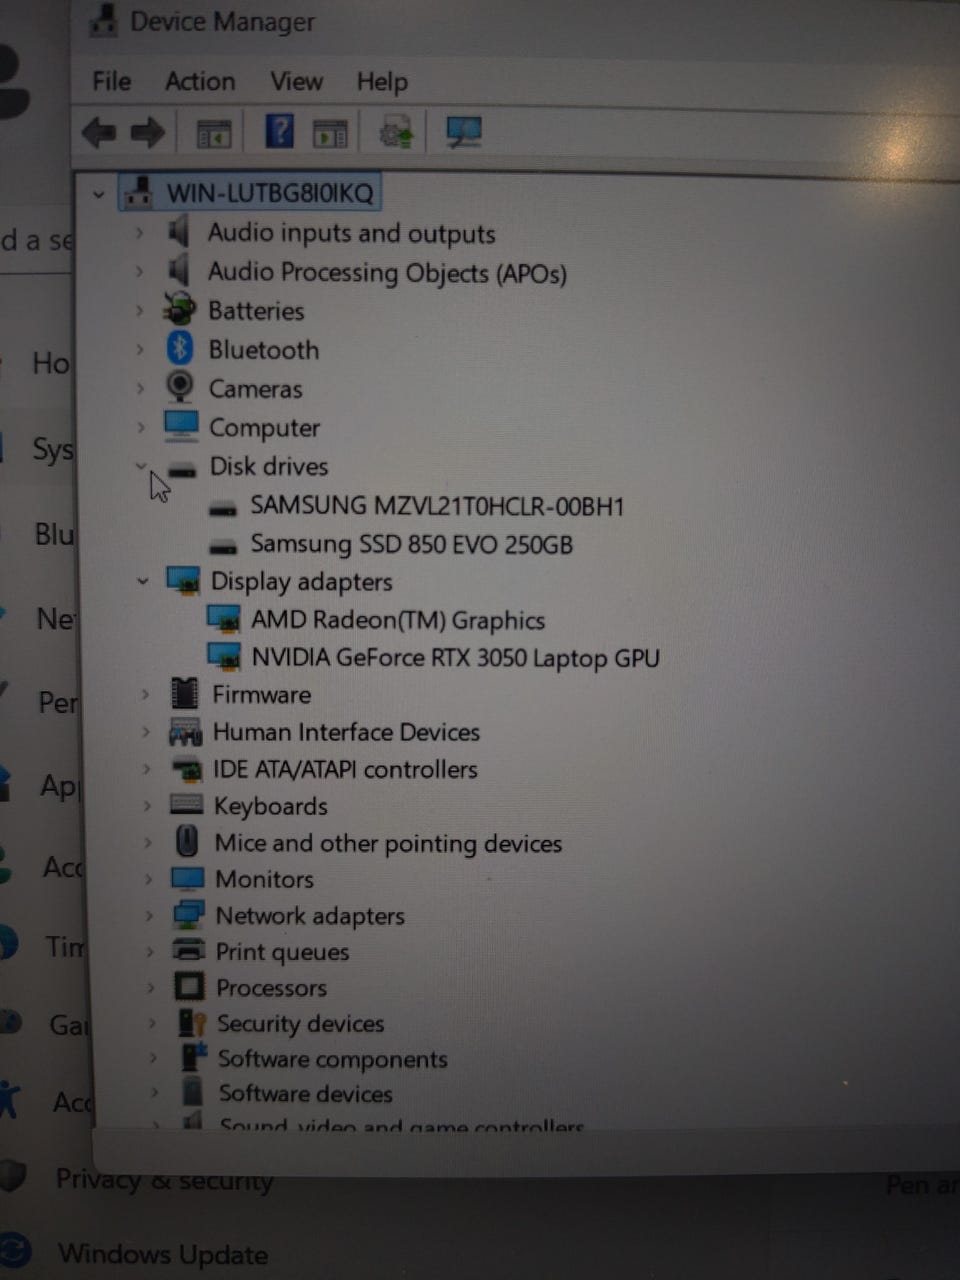Click the Monitors icon
Viewport: 960px width, 1280px height.
coord(187,879)
